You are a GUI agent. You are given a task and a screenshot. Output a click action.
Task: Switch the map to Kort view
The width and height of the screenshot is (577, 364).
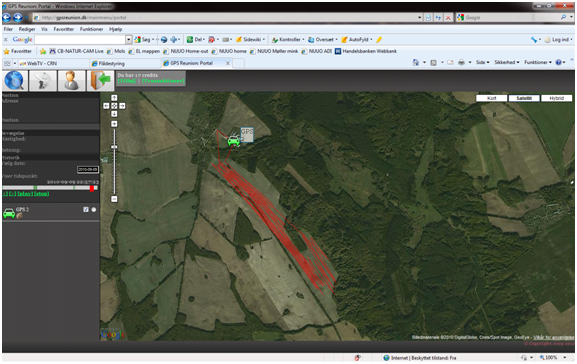click(x=492, y=98)
